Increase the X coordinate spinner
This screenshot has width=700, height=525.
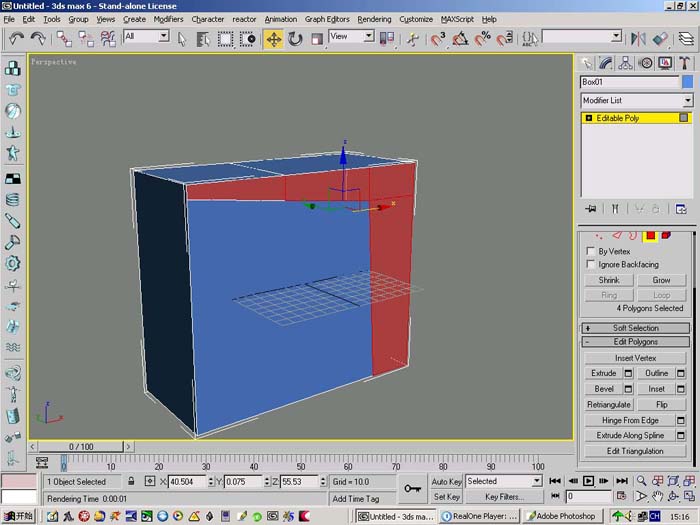pyautogui.click(x=210, y=479)
